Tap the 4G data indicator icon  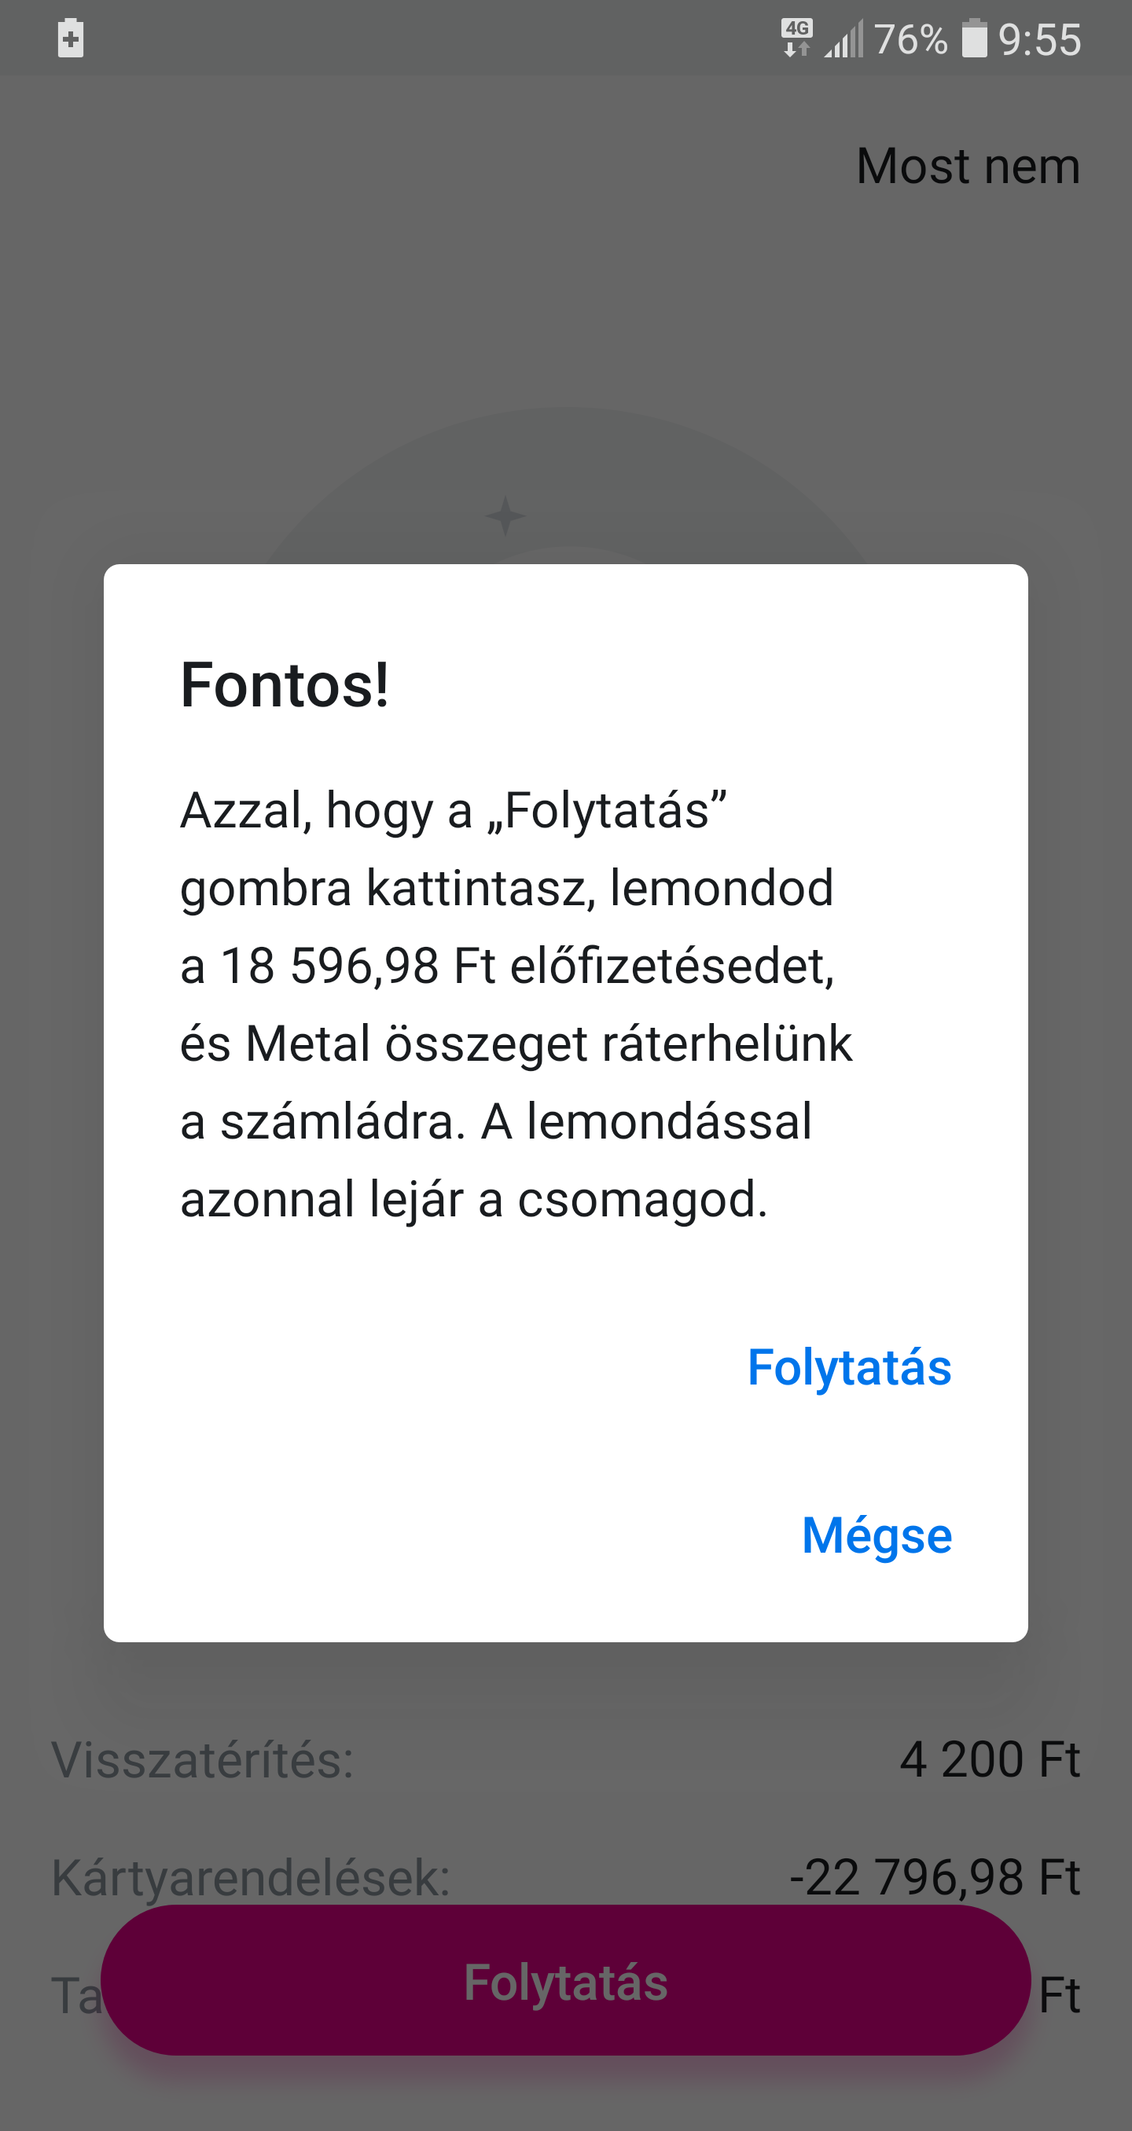coord(797,38)
